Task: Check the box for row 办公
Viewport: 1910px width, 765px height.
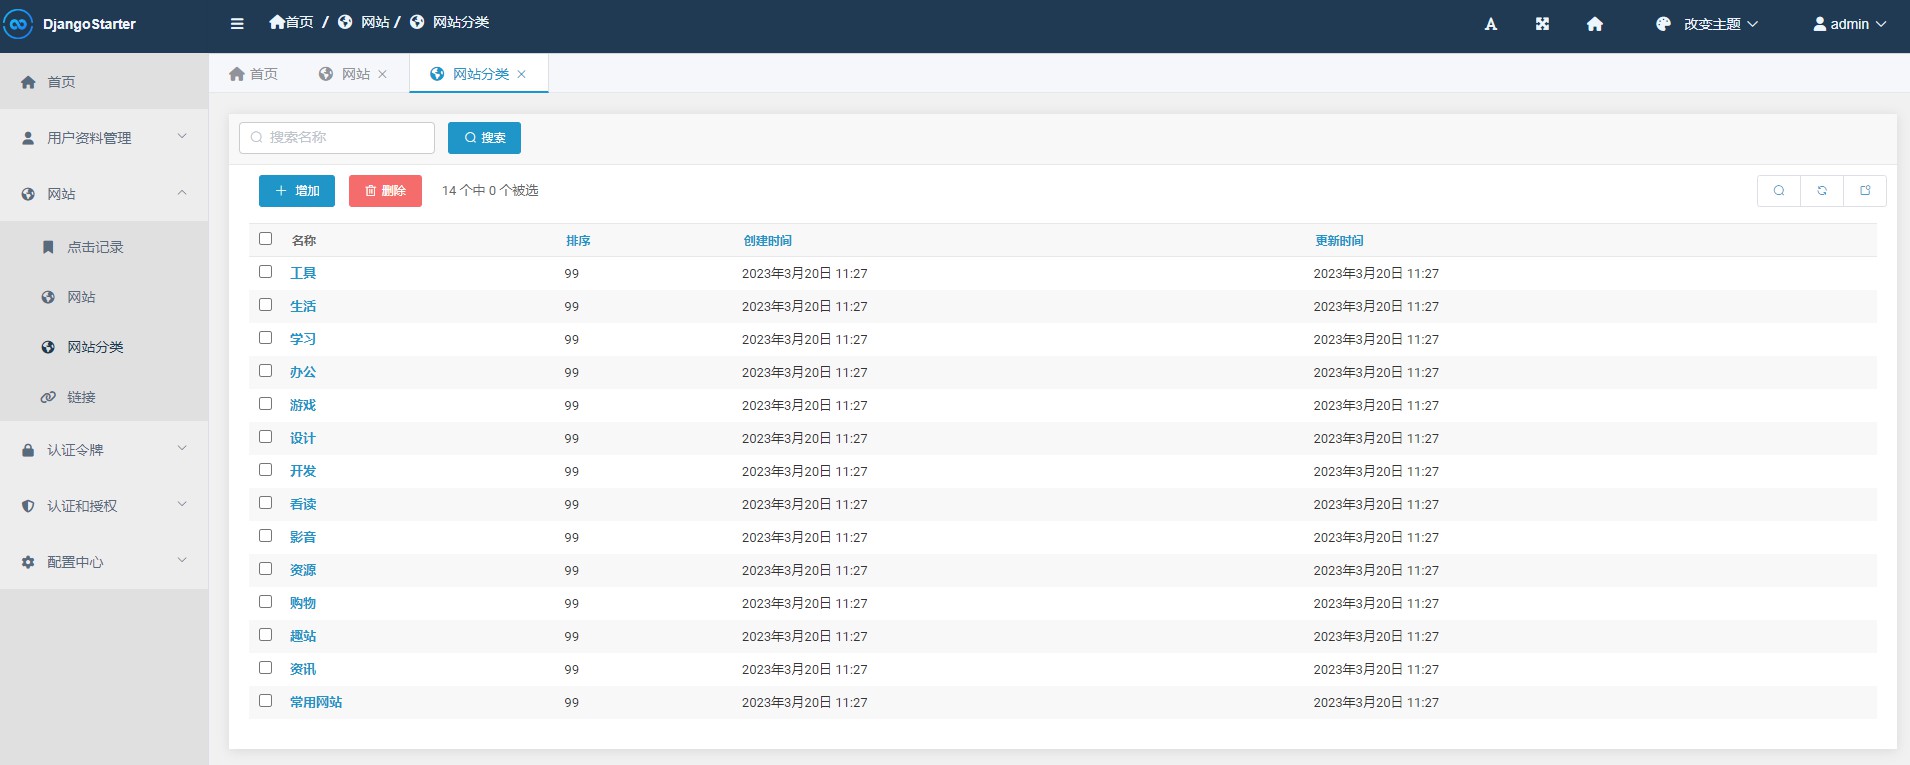Action: point(265,371)
